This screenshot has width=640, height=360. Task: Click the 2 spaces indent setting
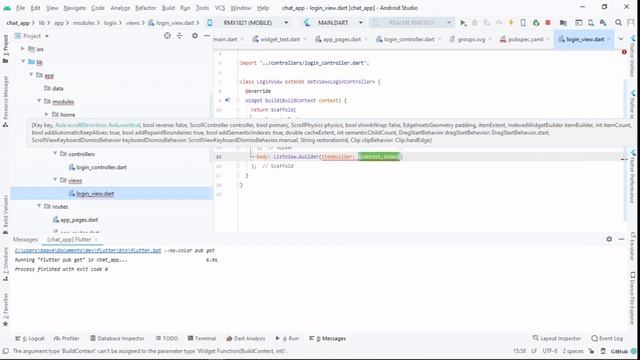[x=573, y=351]
